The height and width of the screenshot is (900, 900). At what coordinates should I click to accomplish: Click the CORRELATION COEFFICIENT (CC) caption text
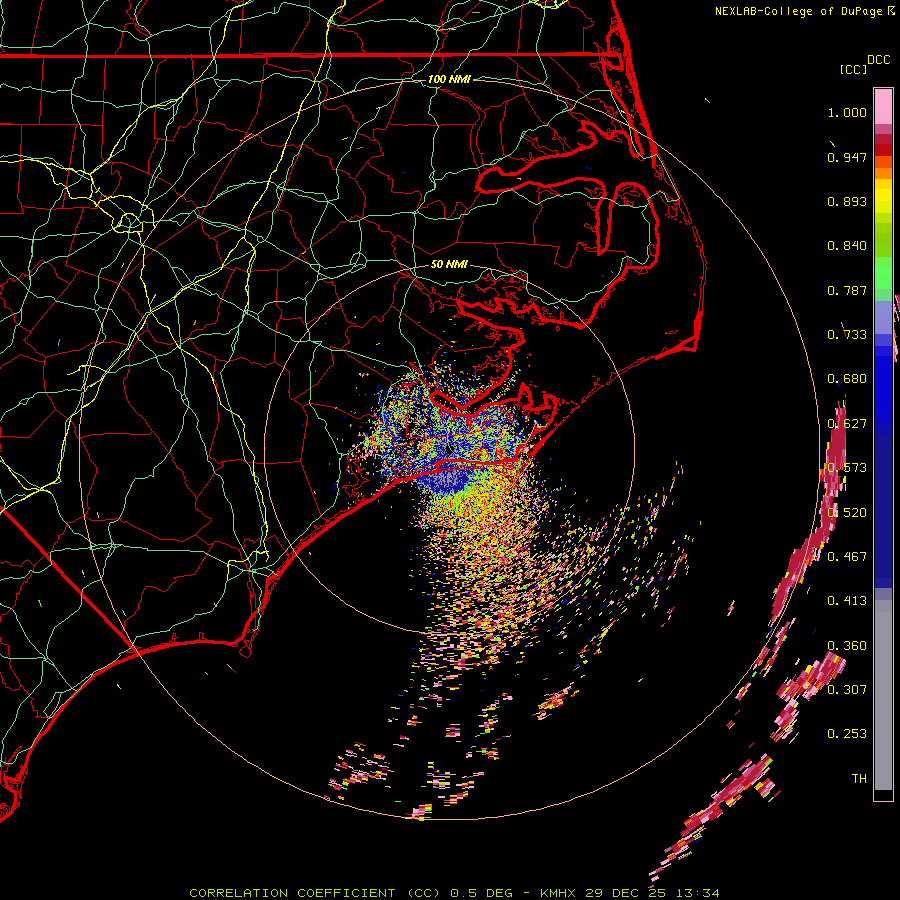click(x=315, y=893)
